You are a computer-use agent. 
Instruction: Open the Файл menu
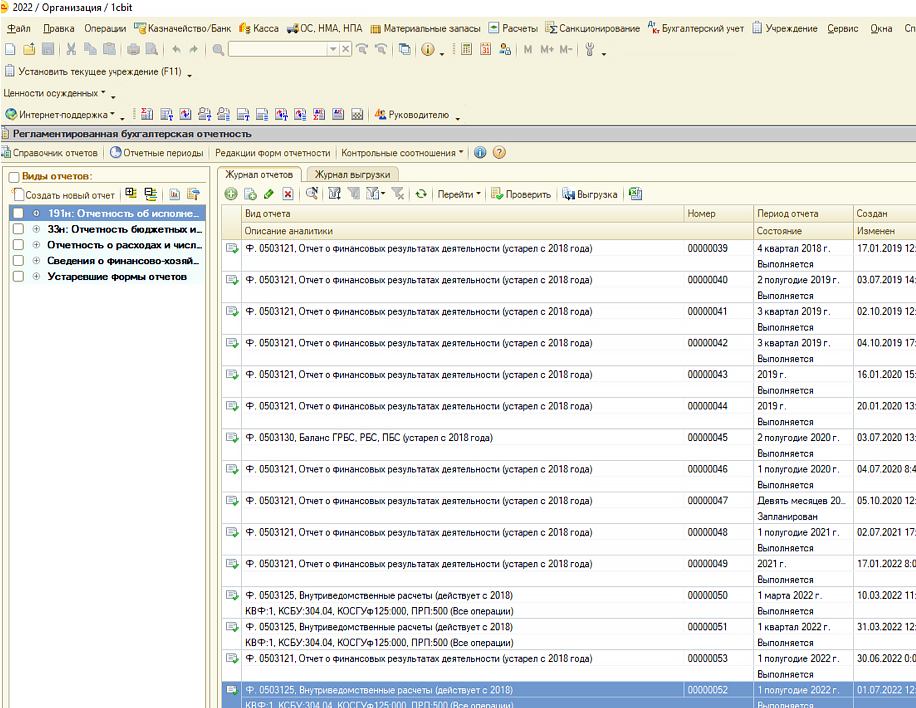(x=19, y=28)
